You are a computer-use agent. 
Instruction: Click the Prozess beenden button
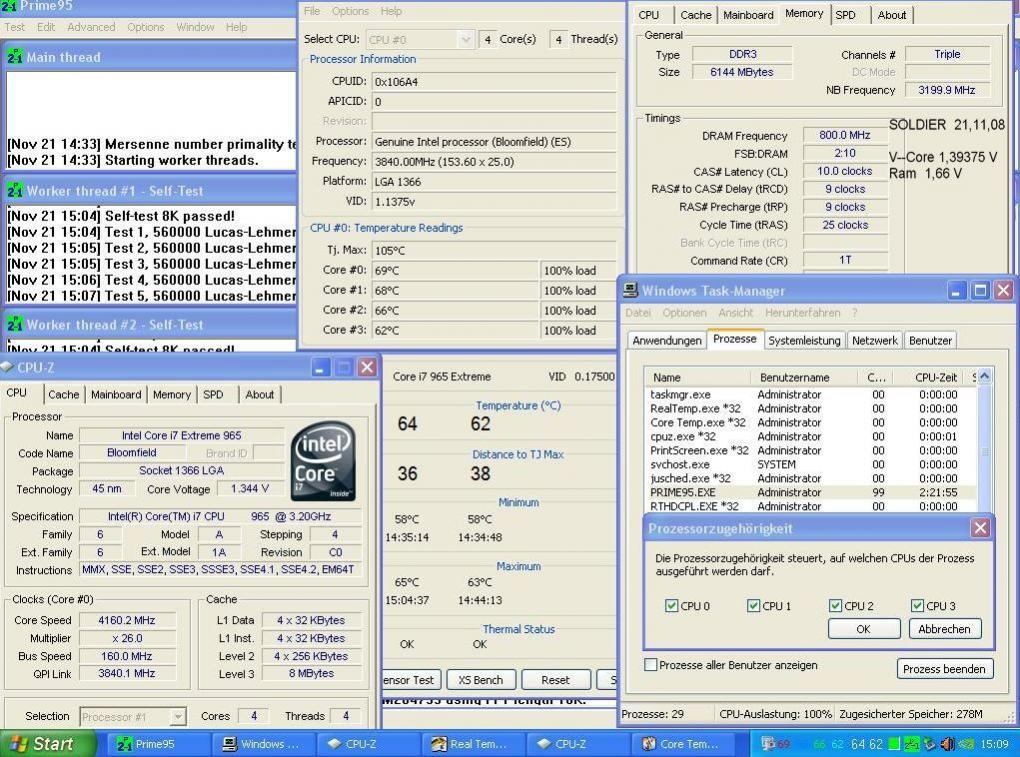945,669
